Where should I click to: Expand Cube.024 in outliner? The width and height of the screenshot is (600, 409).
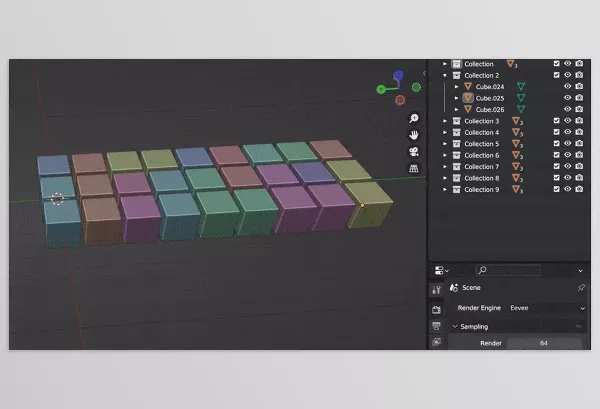[456, 87]
